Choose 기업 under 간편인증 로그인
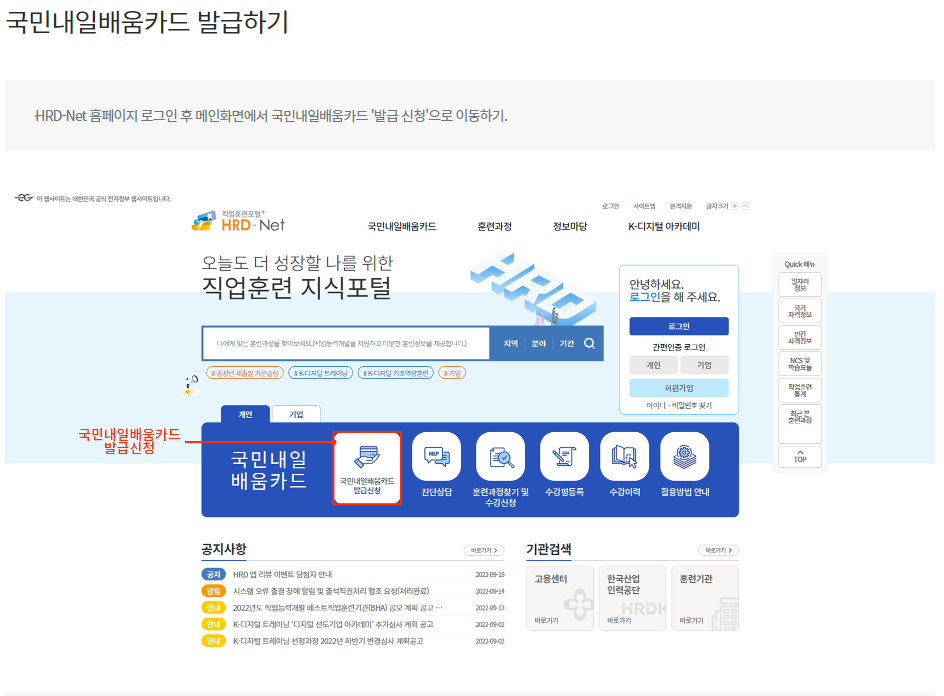This screenshot has height=696, width=944. pos(704,365)
